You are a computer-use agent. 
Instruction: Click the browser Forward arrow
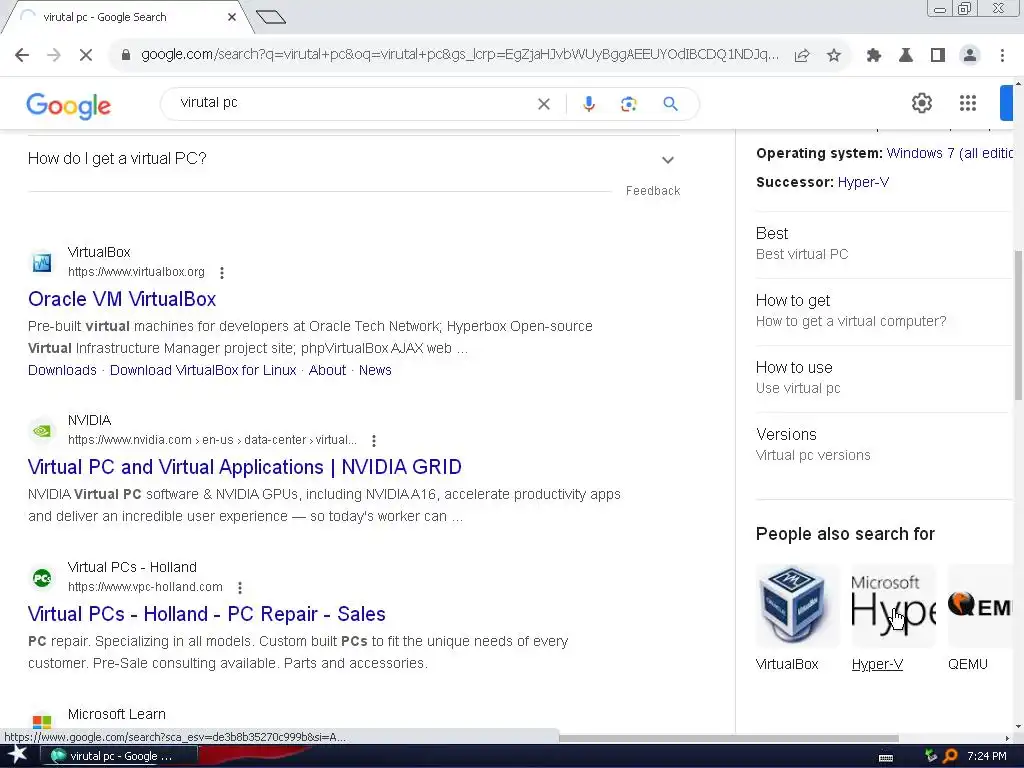click(x=54, y=55)
